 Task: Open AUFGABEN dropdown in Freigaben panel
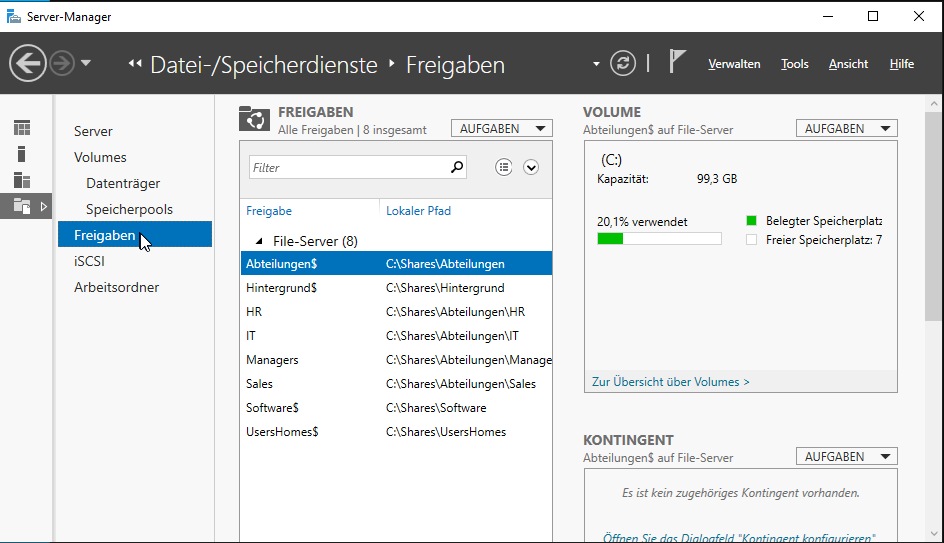(x=502, y=128)
